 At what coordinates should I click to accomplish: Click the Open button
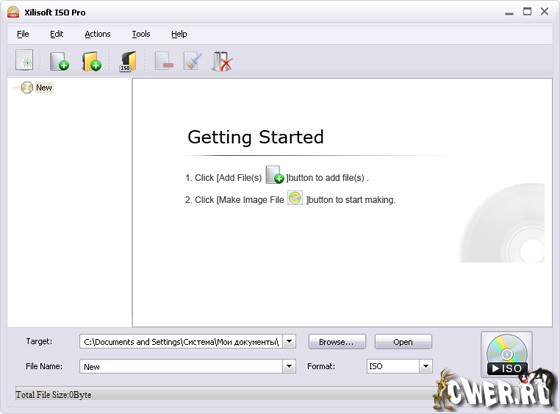403,342
